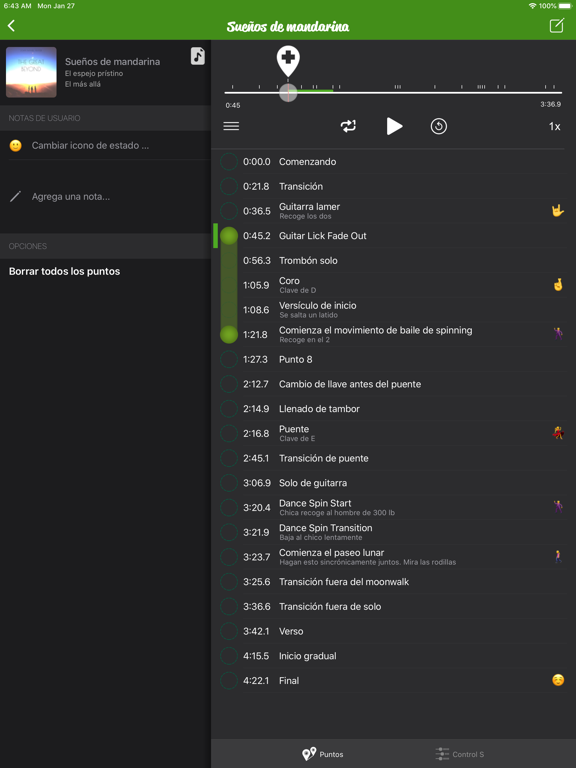Image resolution: width=576 pixels, height=768 pixels.
Task: Select loop circle for Final point
Action: coord(229,680)
